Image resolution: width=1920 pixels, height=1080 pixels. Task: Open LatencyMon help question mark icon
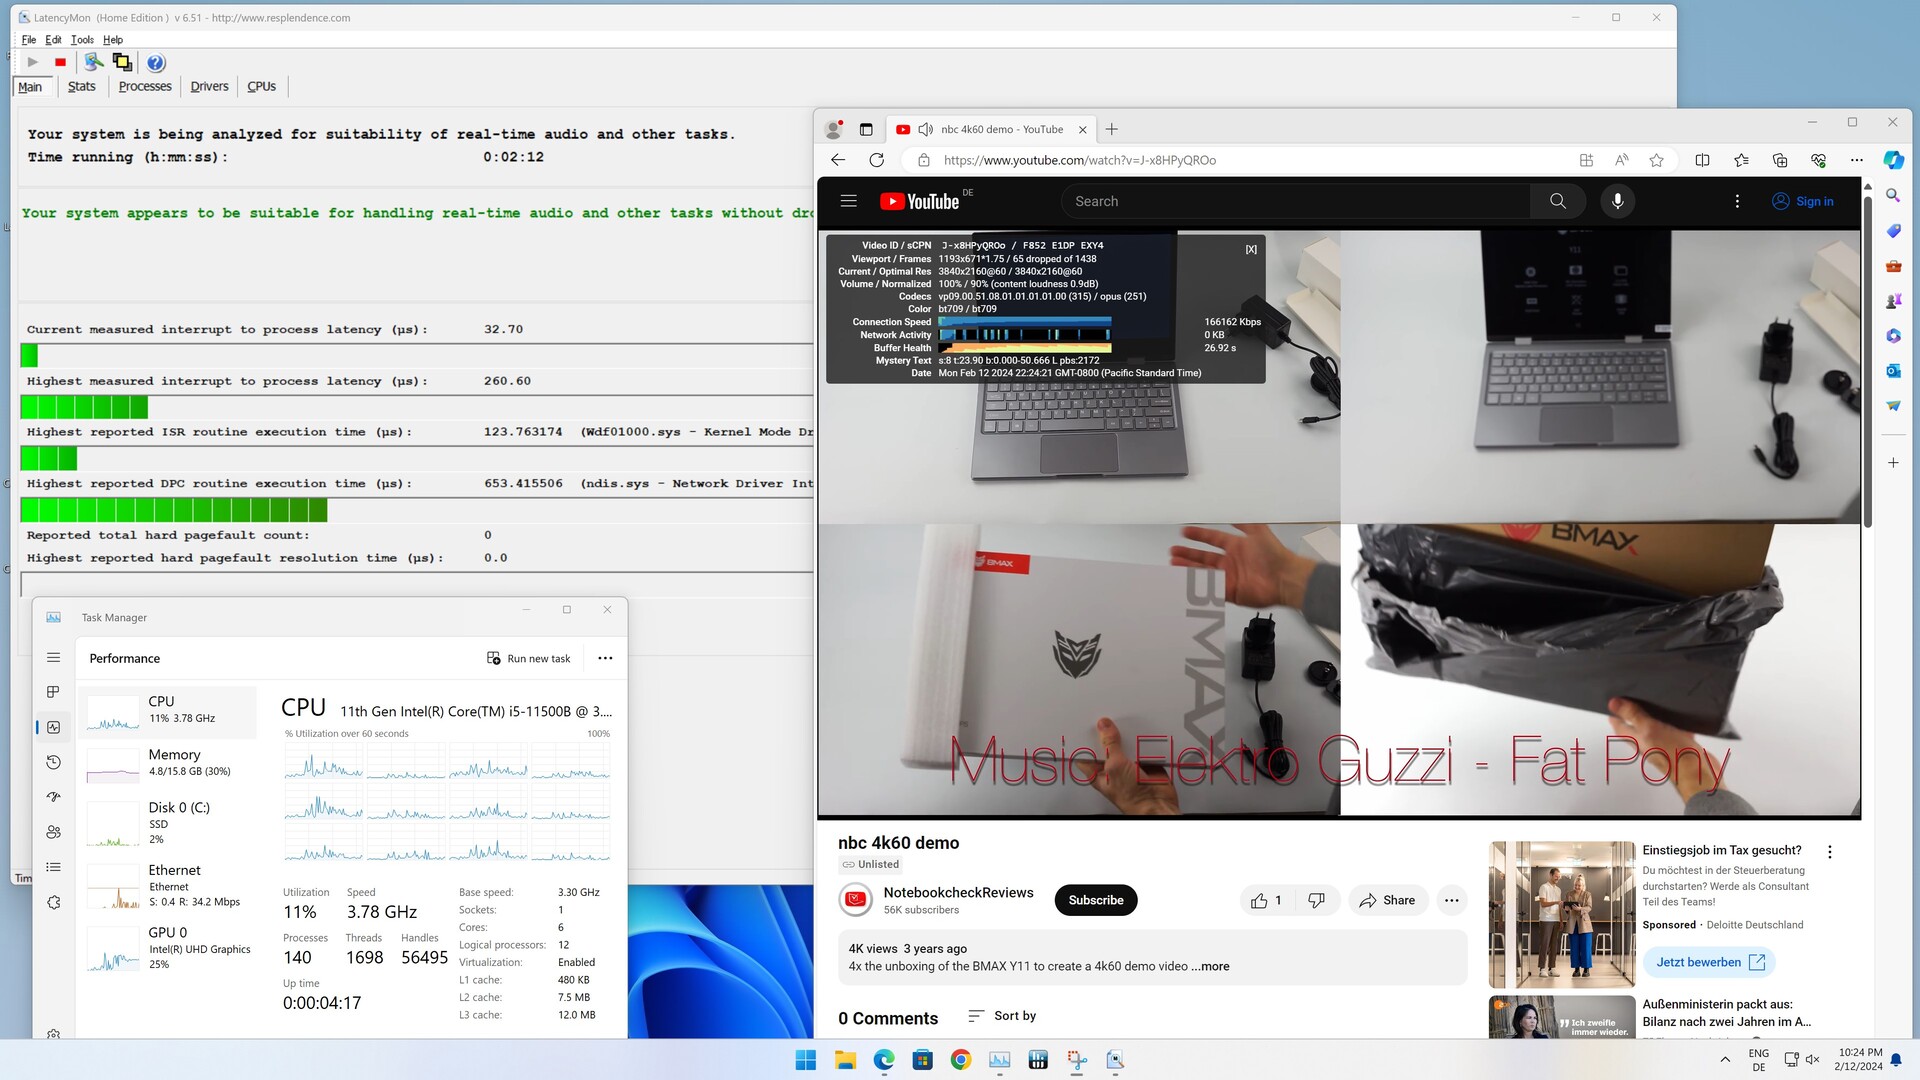(x=156, y=63)
